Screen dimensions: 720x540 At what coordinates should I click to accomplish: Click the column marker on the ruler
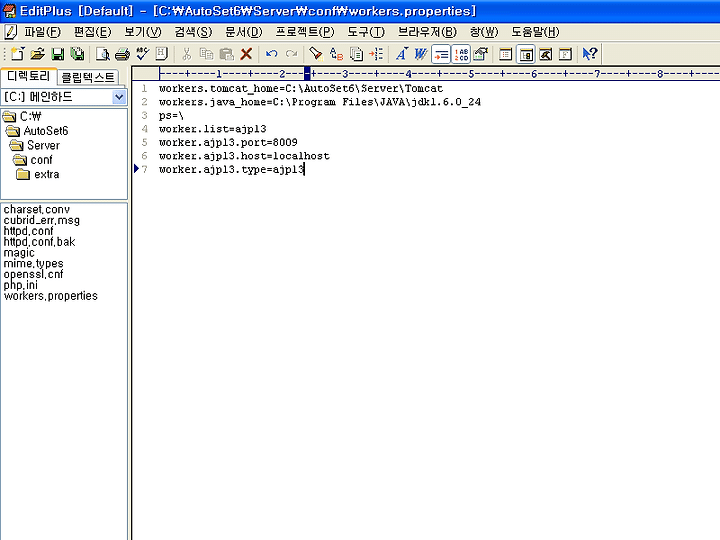307,73
